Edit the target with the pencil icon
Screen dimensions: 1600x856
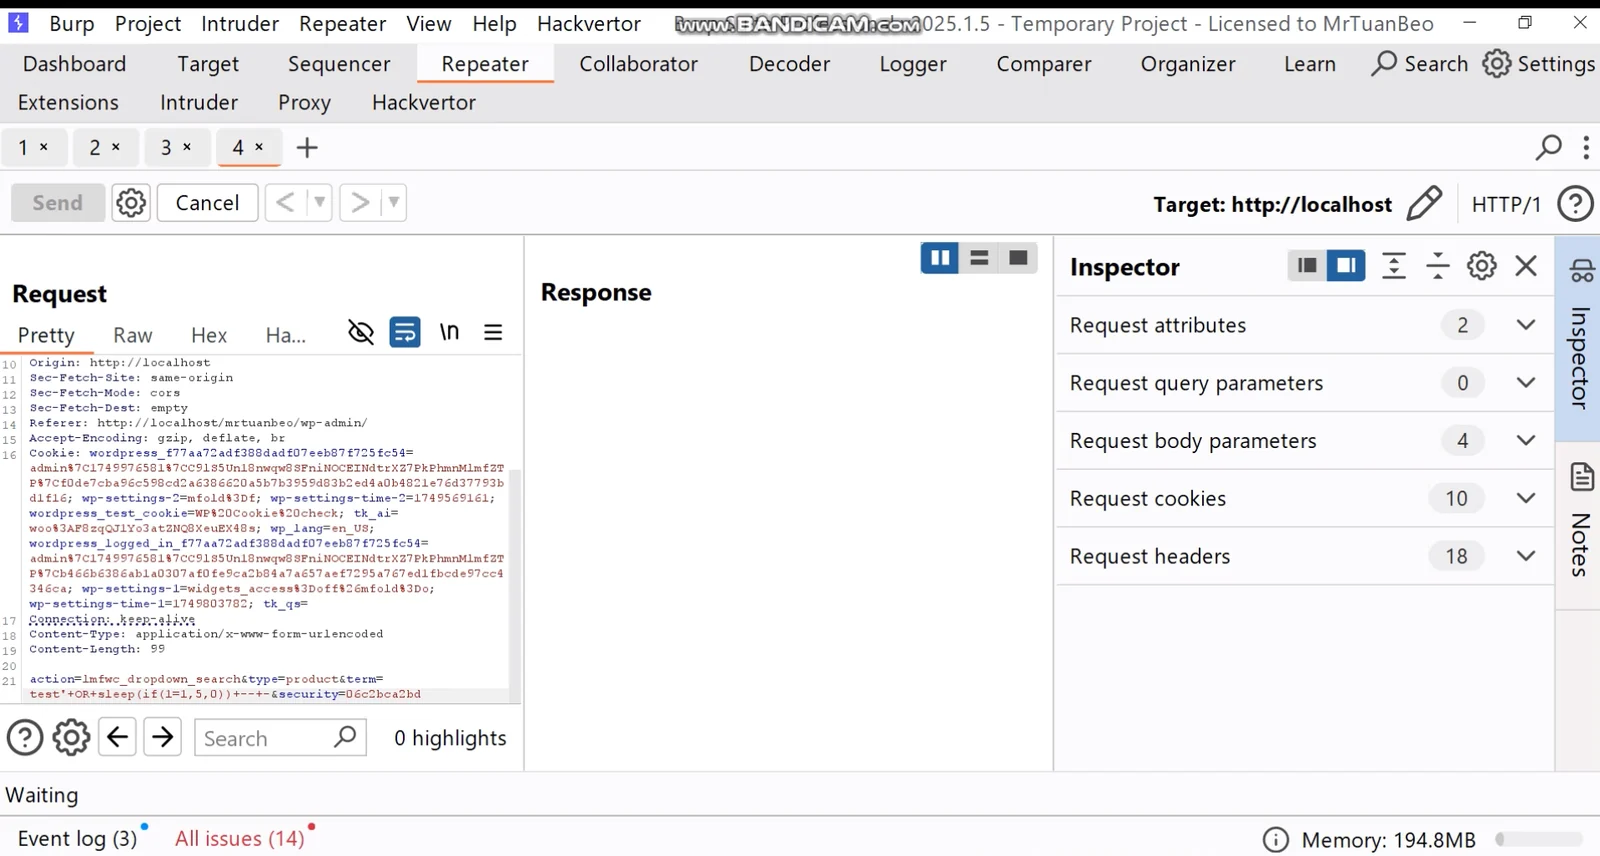tap(1424, 204)
